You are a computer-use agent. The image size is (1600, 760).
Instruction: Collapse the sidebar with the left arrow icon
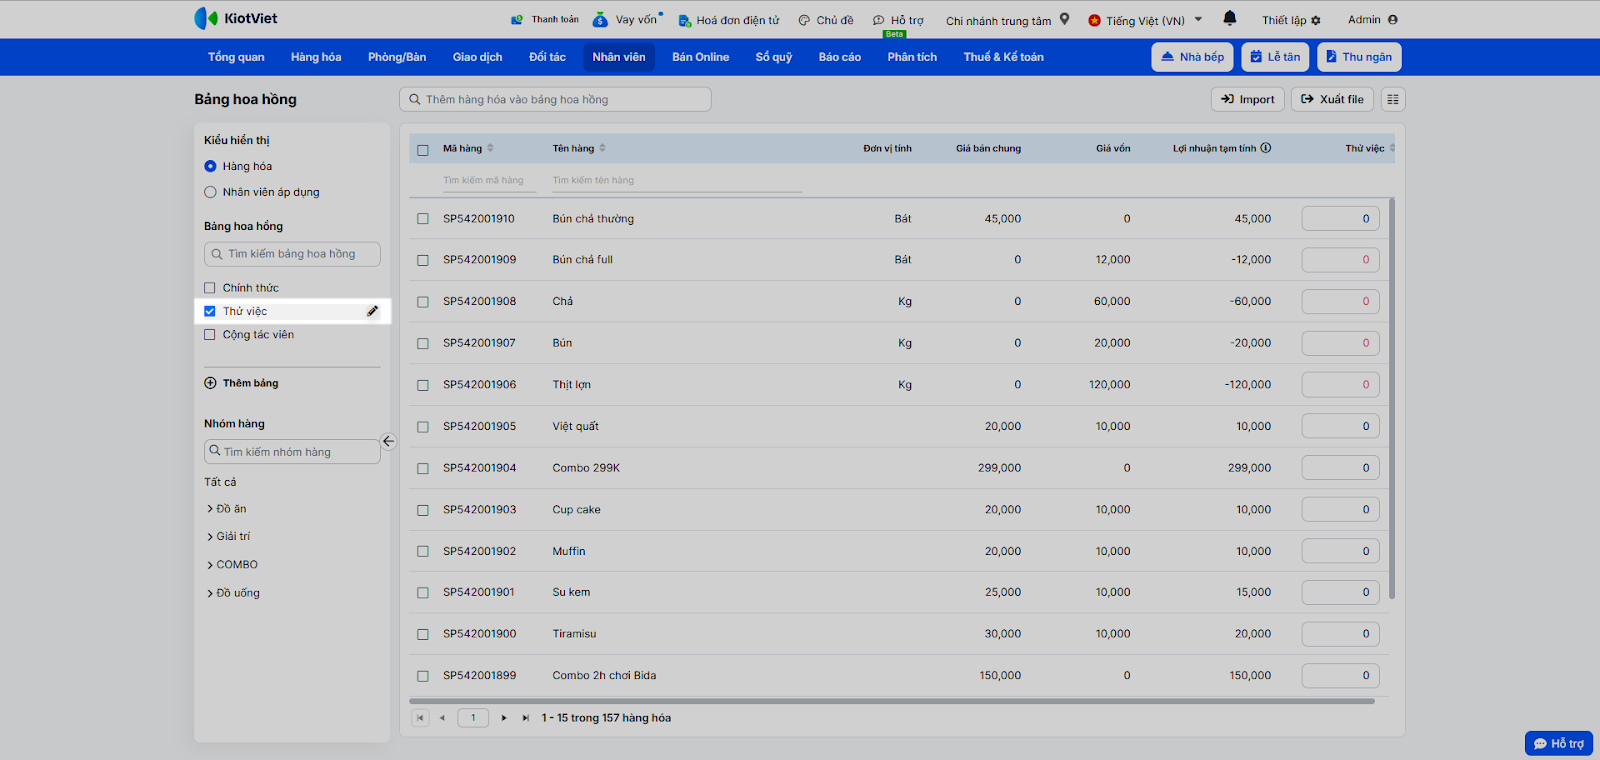[388, 441]
